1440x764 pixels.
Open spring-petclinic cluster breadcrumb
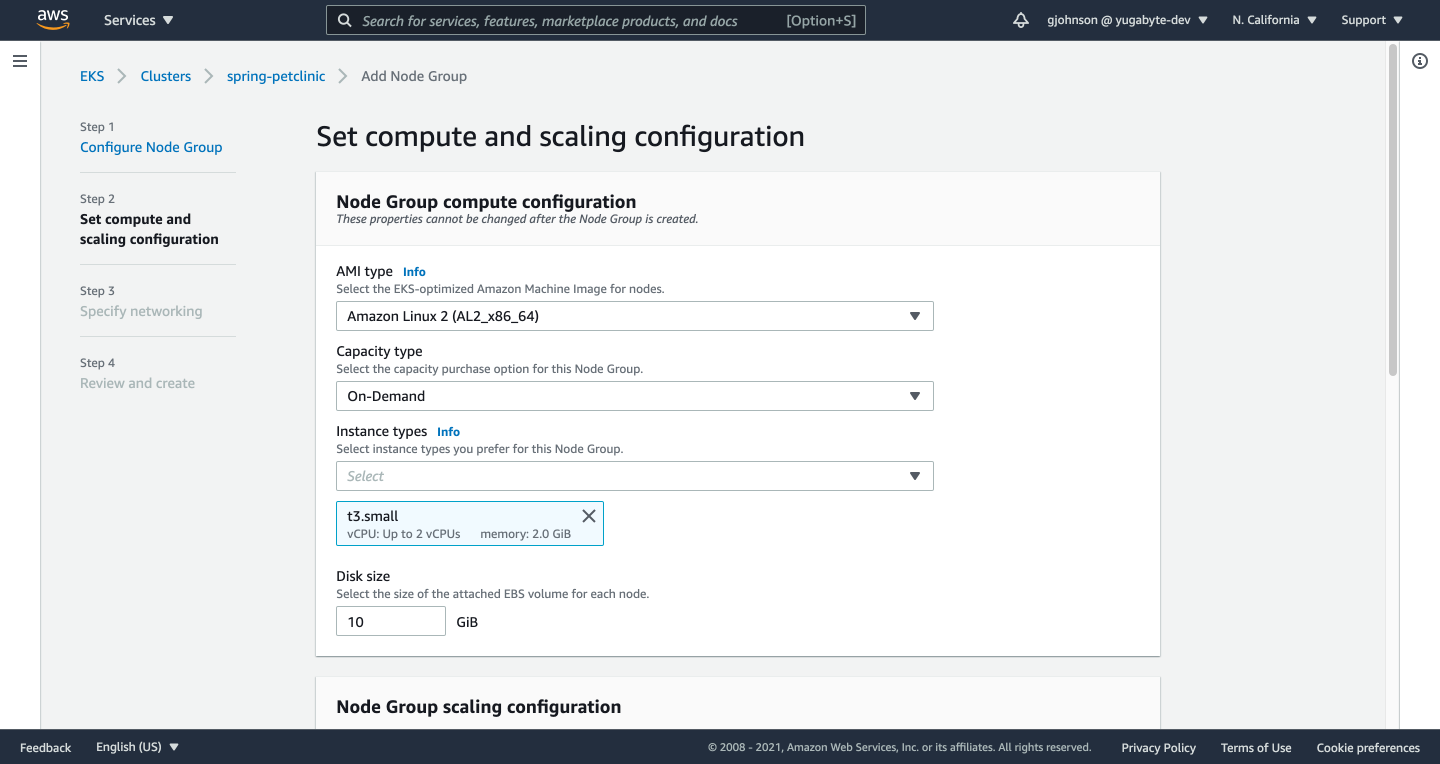click(x=276, y=76)
